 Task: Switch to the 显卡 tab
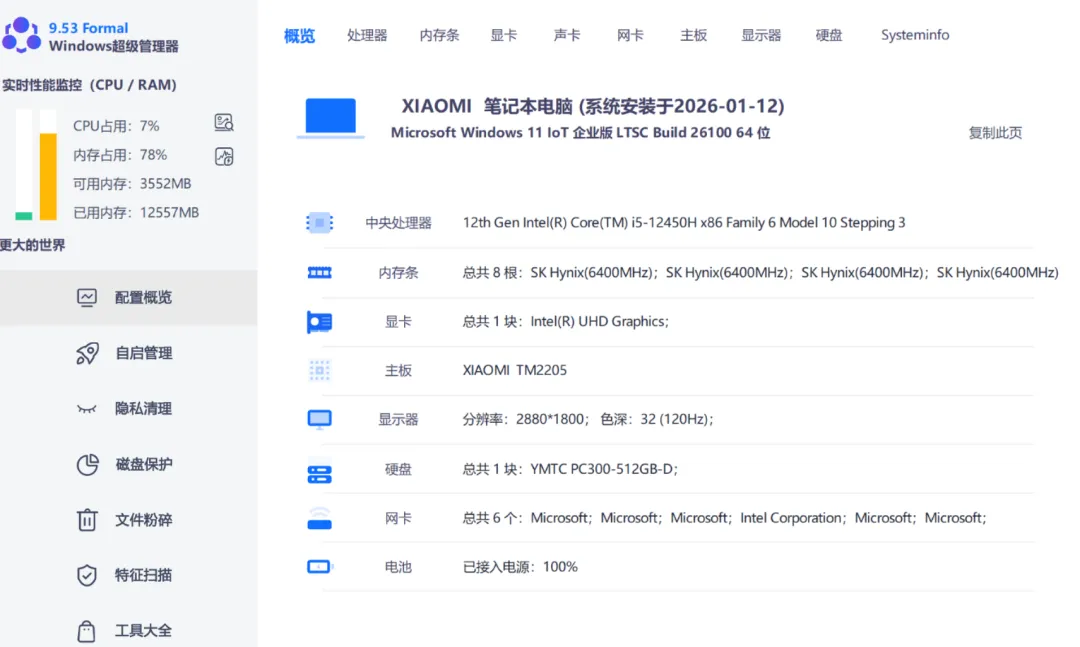click(503, 35)
